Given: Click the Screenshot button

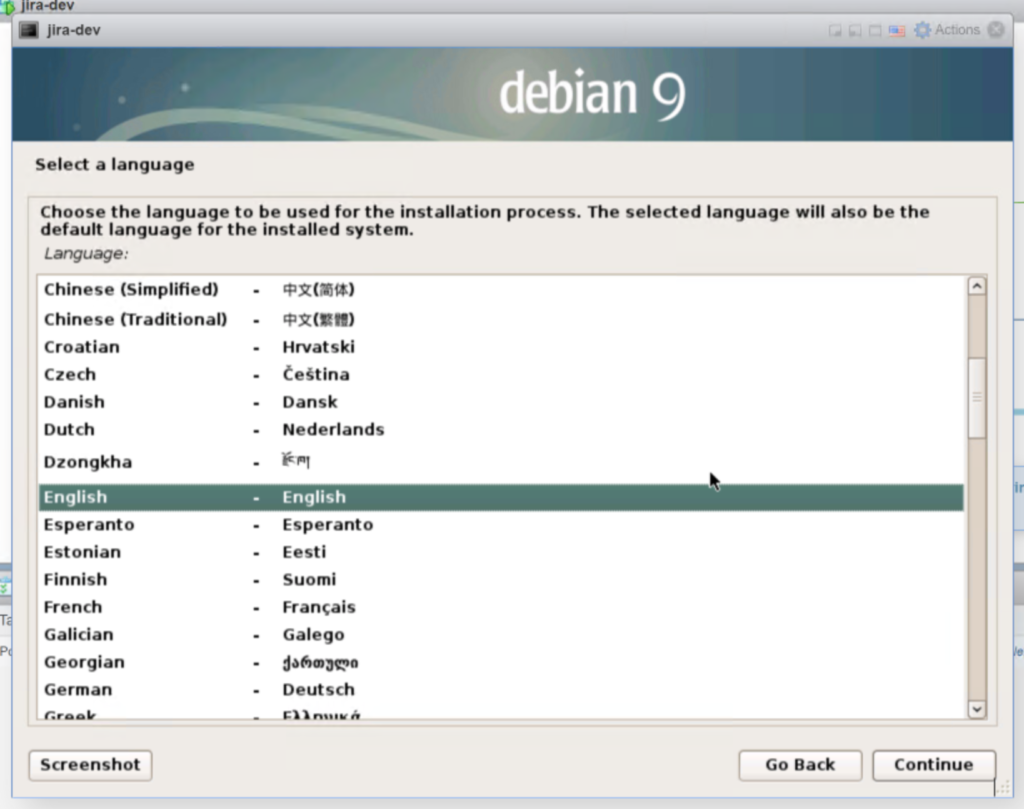Looking at the screenshot, I should [x=90, y=765].
